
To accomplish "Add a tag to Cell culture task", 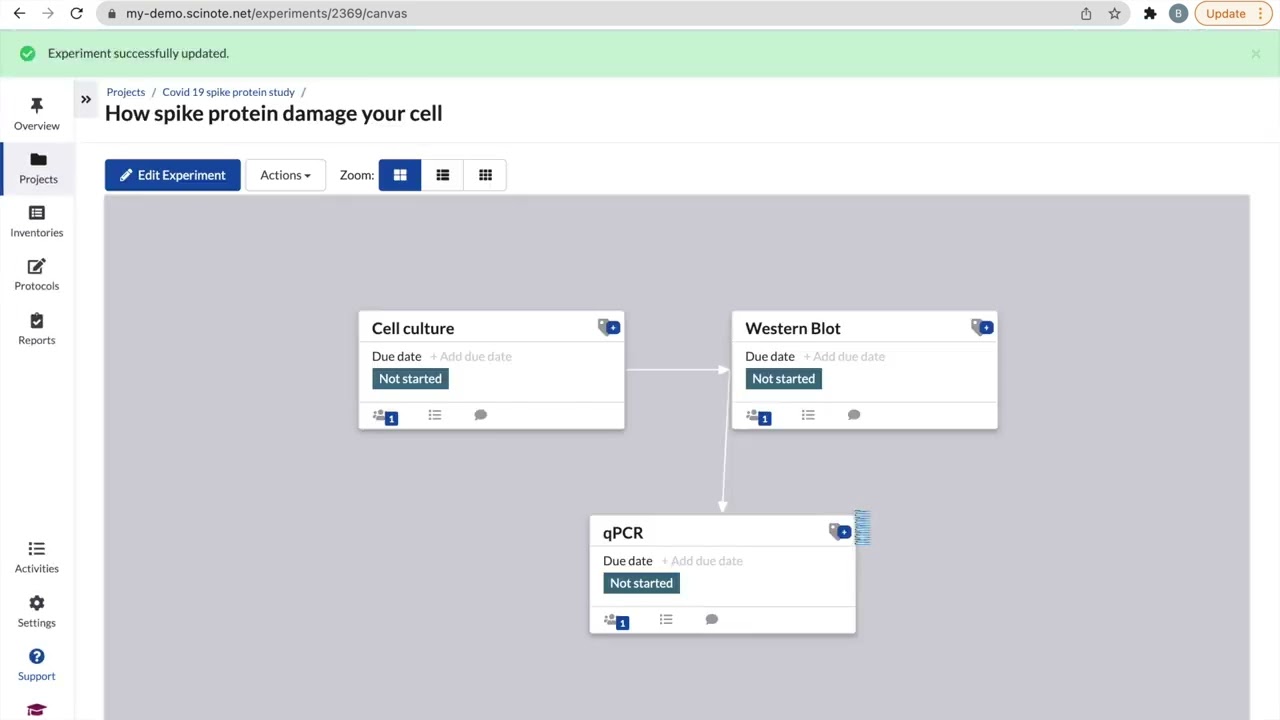I will coord(609,327).
